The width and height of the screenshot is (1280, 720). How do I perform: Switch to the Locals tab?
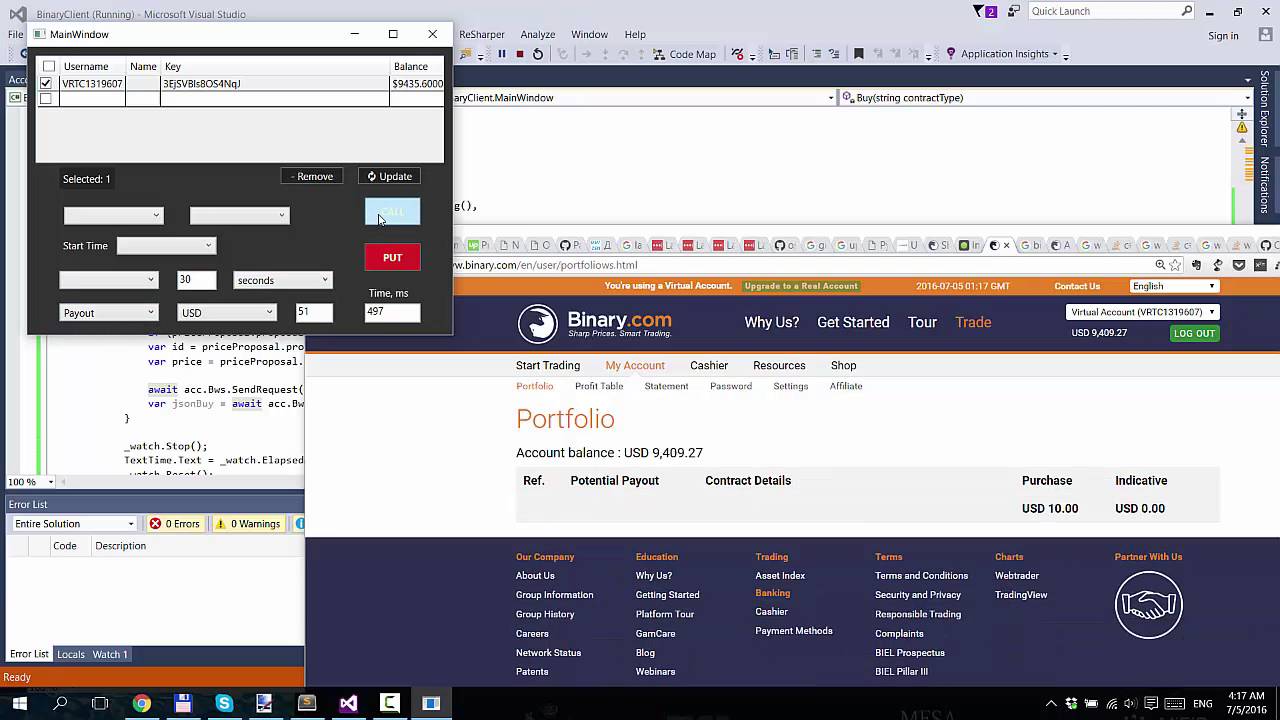point(70,654)
